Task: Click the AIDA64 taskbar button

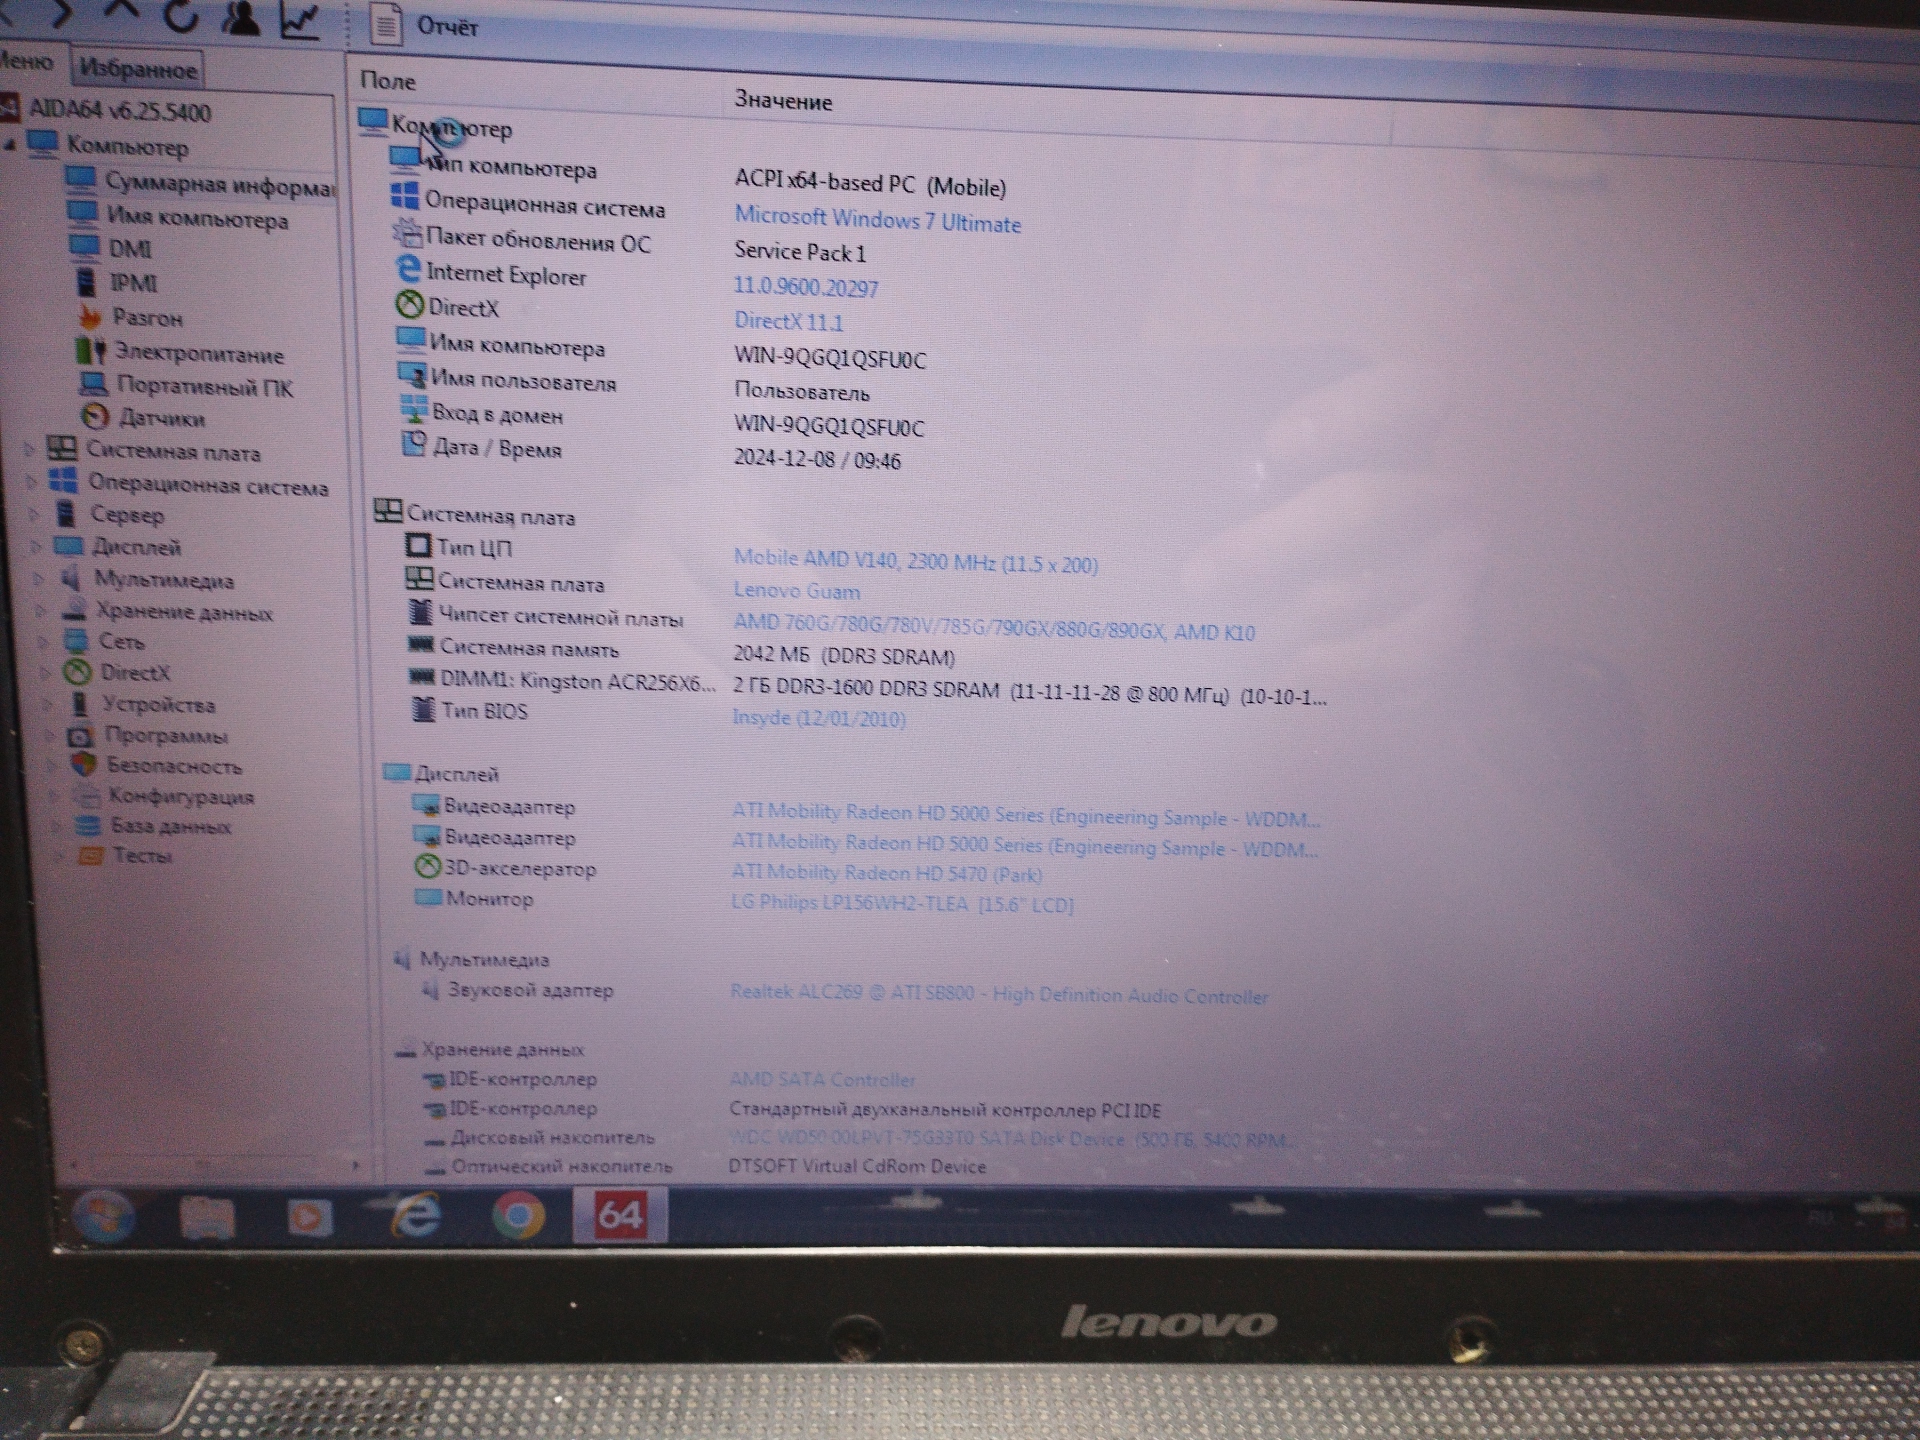Action: point(620,1214)
